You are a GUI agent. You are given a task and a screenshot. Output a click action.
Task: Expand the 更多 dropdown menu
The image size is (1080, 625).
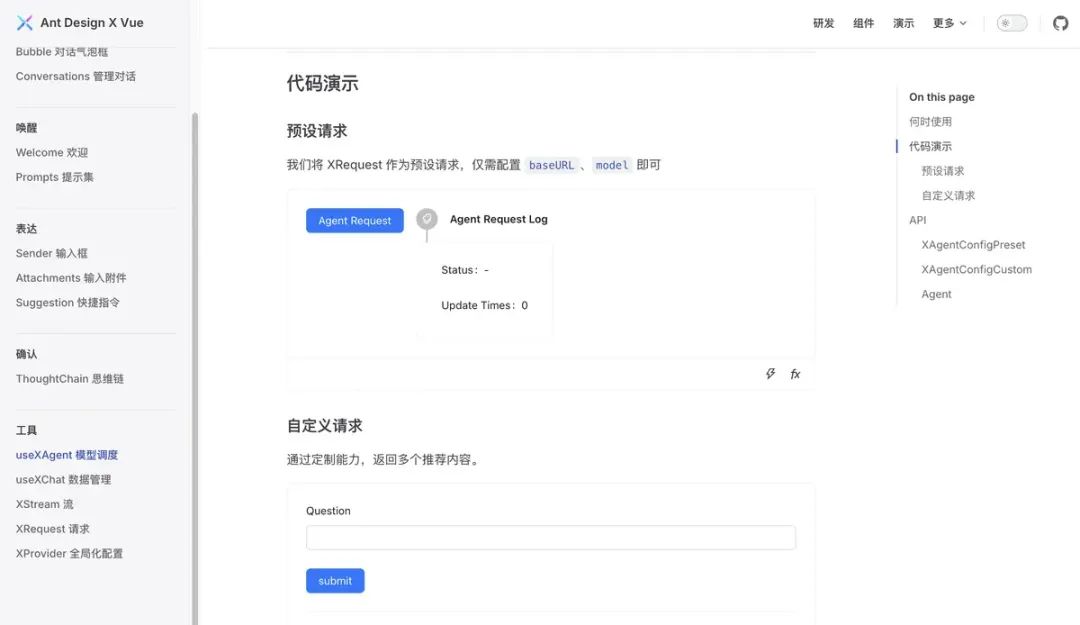(x=949, y=23)
